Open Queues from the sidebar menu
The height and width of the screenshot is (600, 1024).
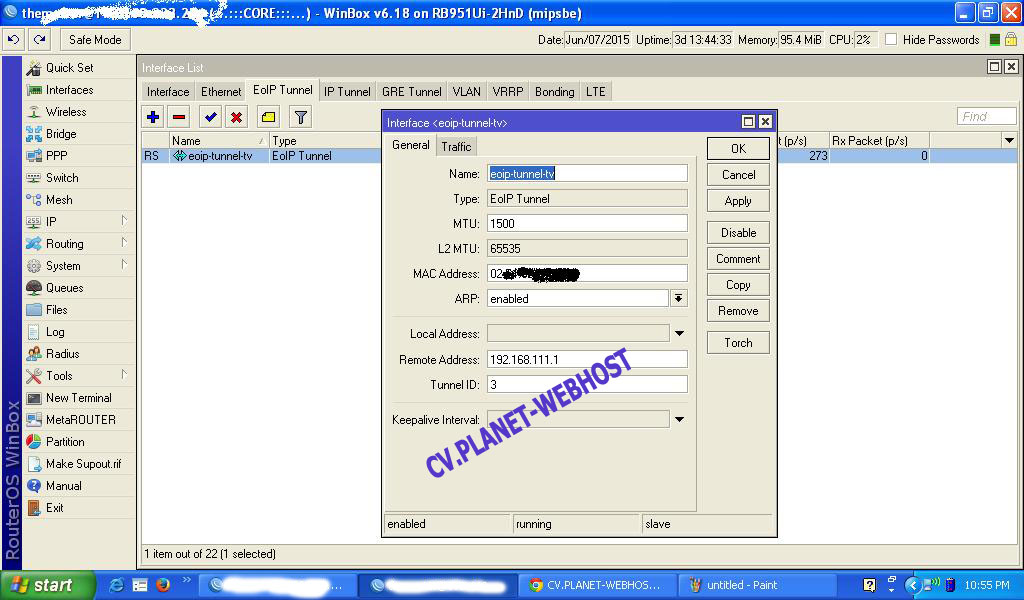pos(64,288)
